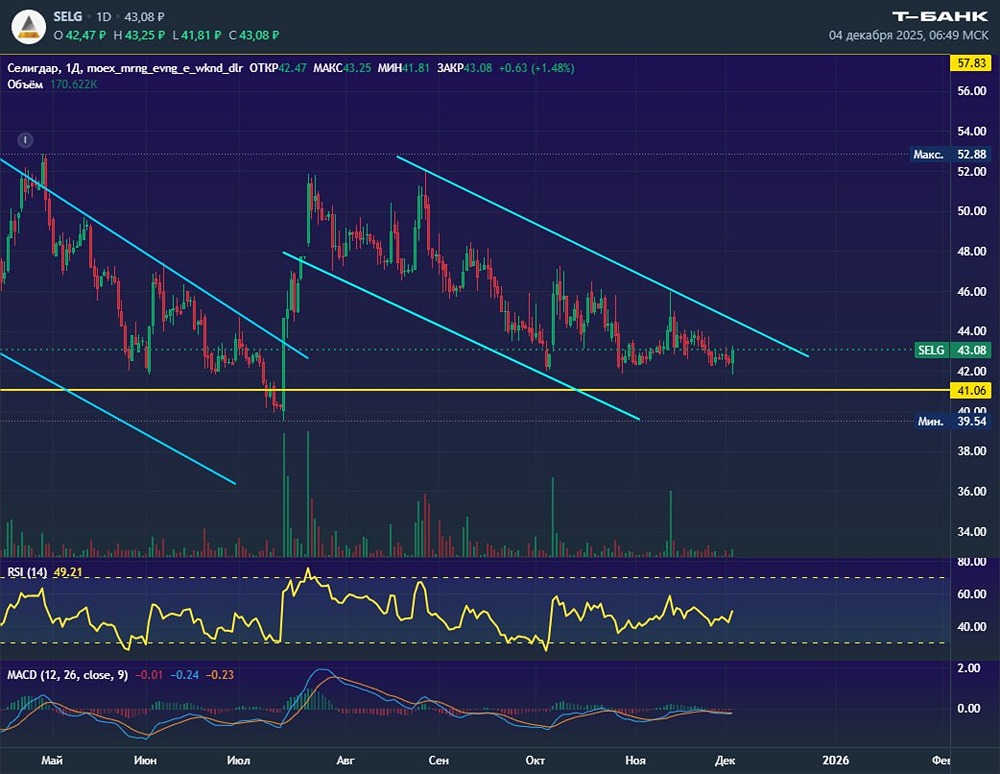Click the circular info icon on chart
Viewport: 1000px width, 774px height.
coord(26,140)
